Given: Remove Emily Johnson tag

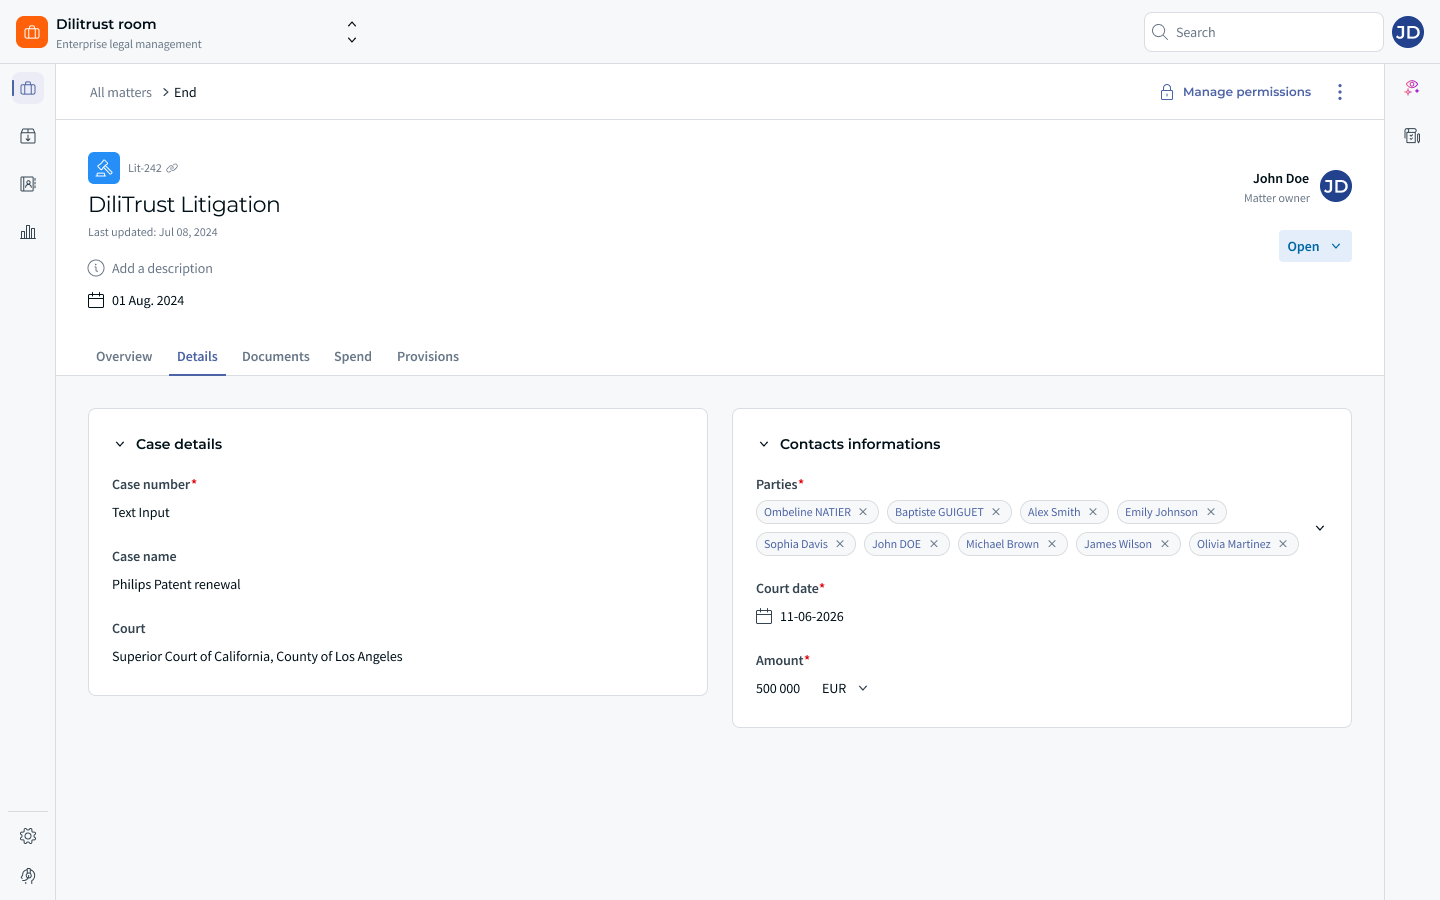Looking at the screenshot, I should [1211, 512].
